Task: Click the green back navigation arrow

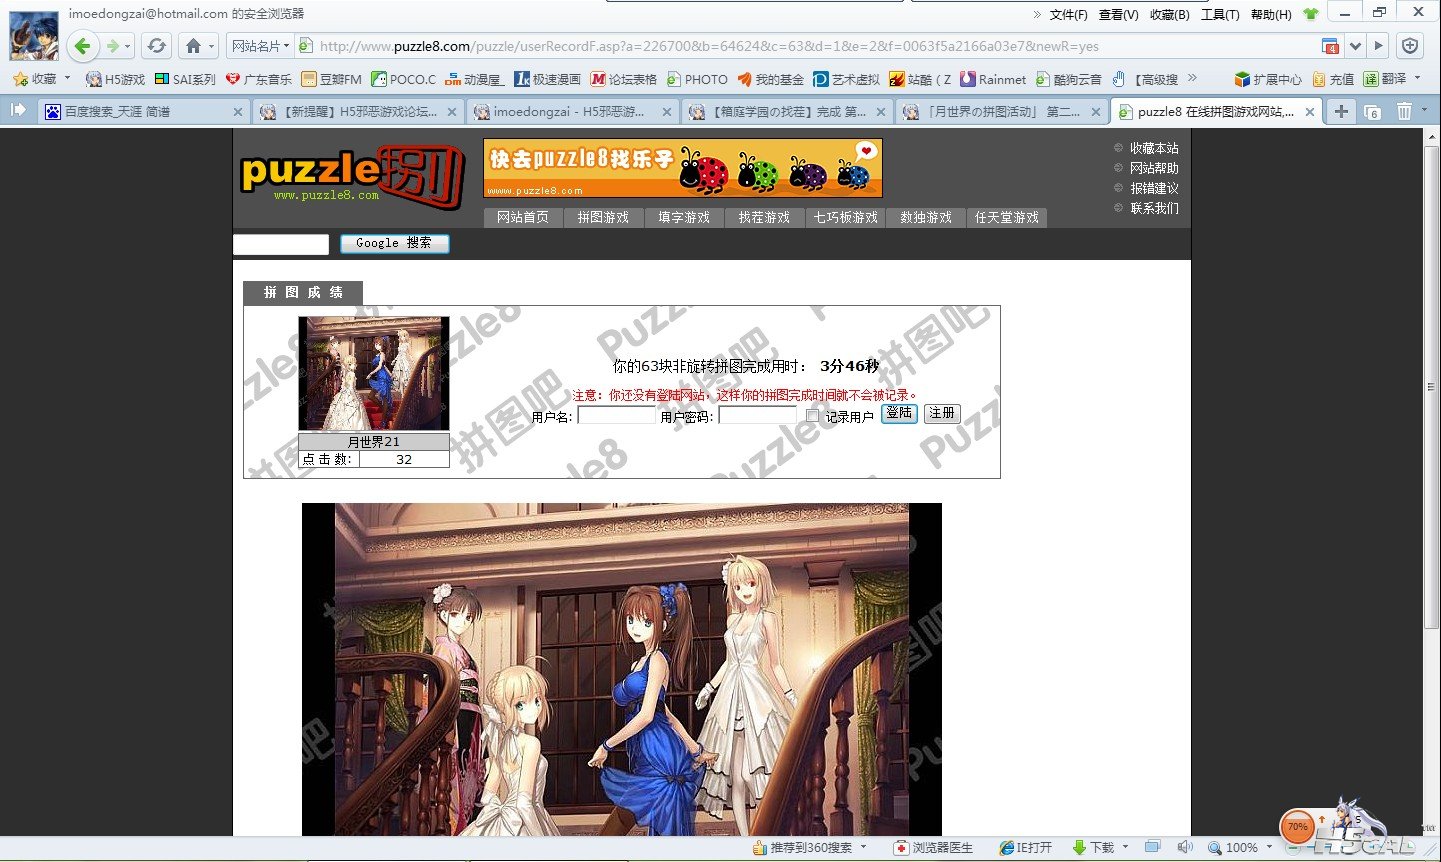Action: [x=83, y=46]
